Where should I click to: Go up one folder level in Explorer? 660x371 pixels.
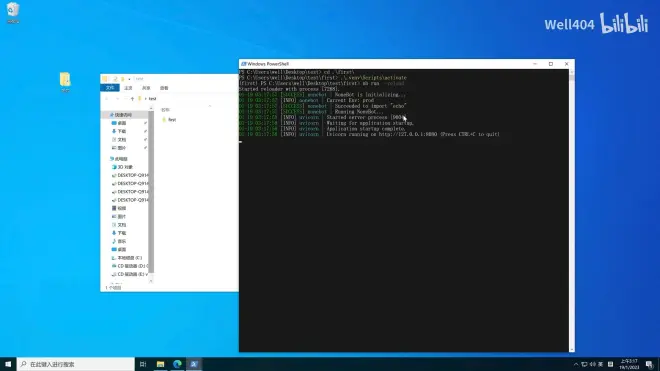132,99
